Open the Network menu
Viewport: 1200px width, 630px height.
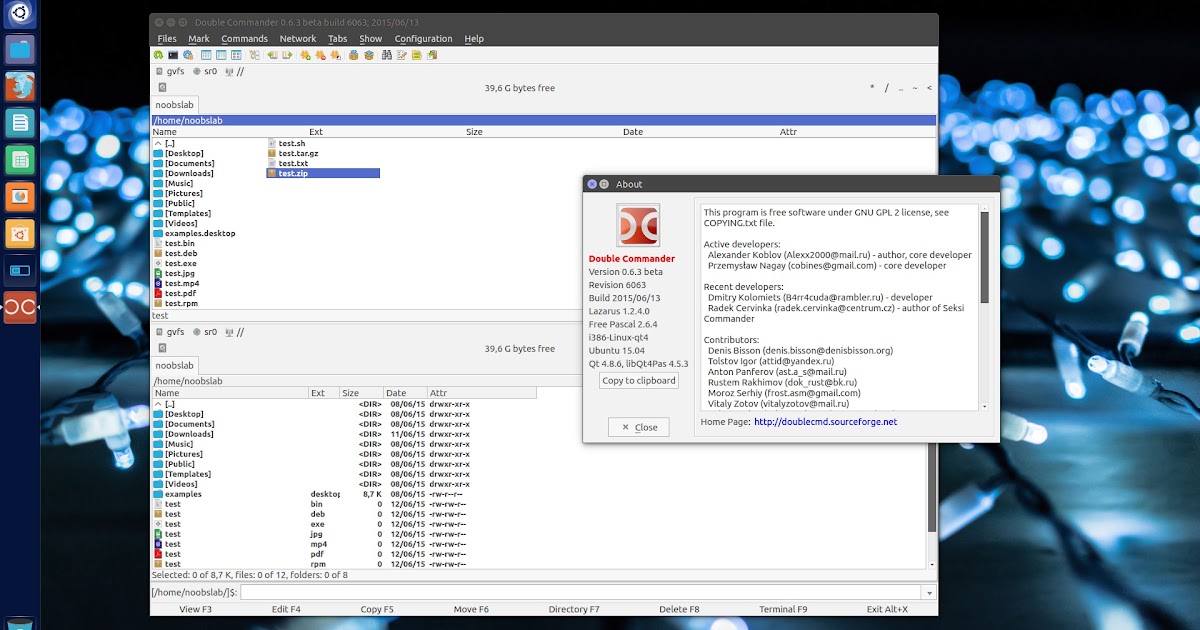(x=298, y=39)
